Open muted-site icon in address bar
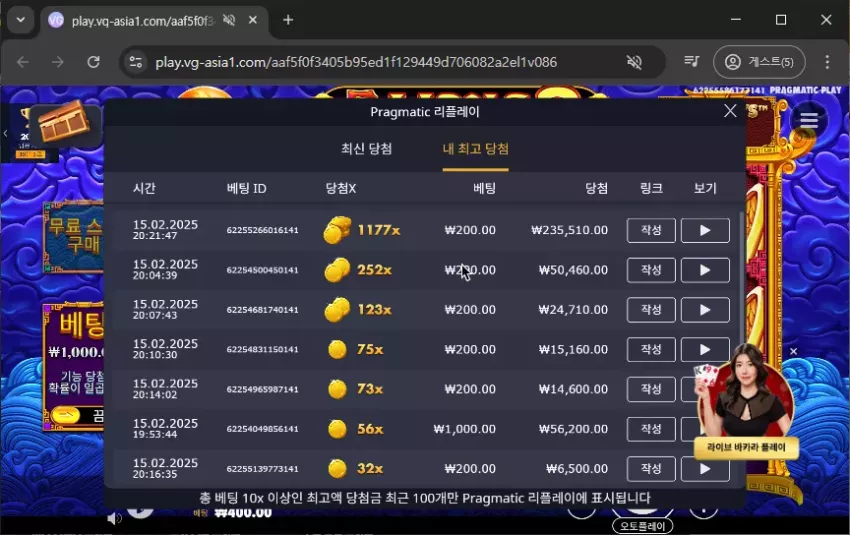This screenshot has height=535, width=850. click(634, 62)
